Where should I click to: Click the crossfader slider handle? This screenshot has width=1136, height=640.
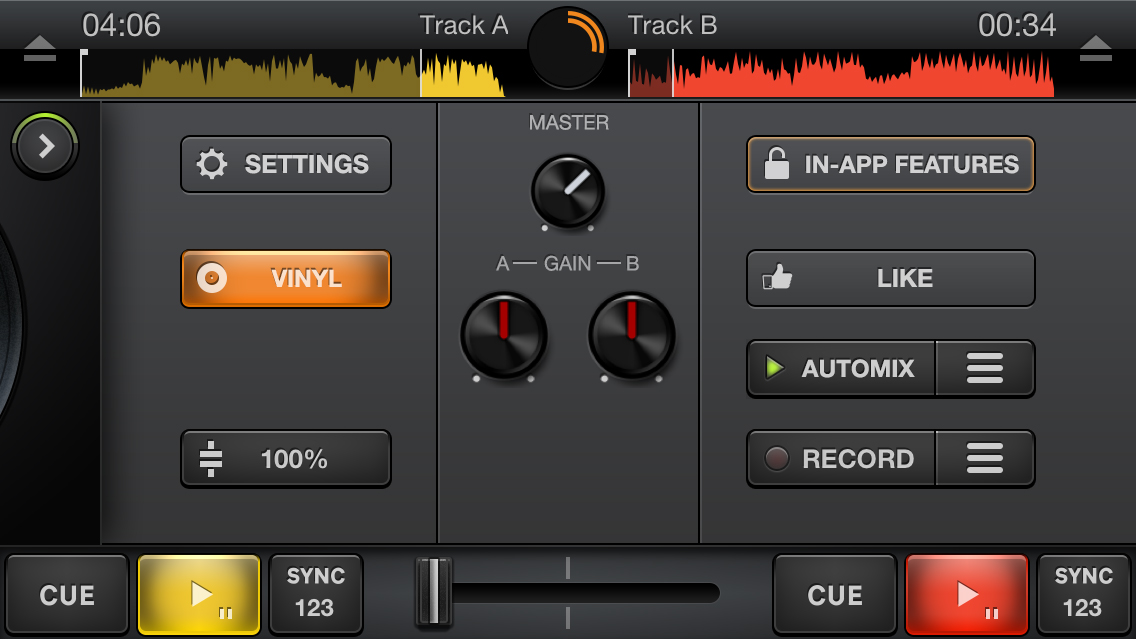point(434,593)
